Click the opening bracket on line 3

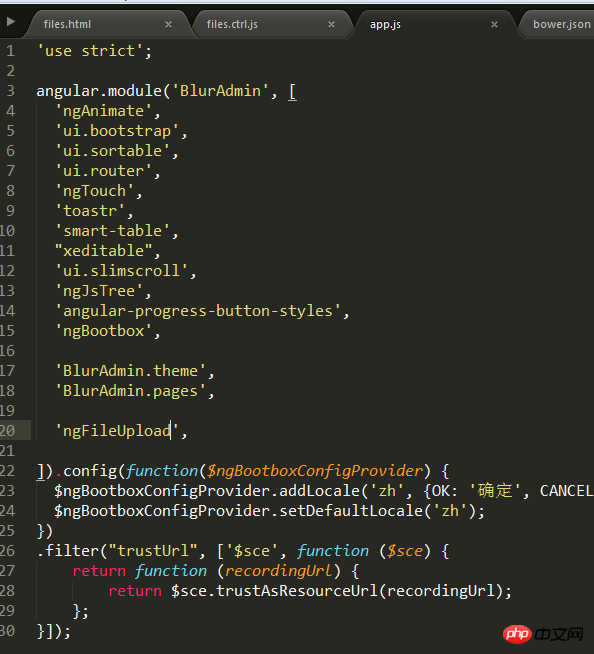292,91
